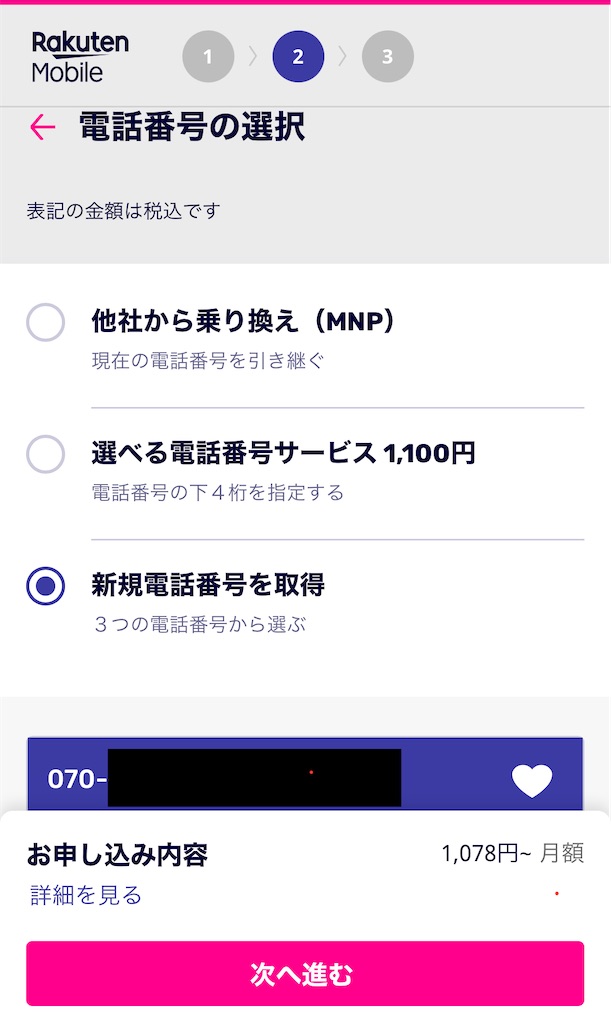Click step indicator 1 in the progress bar
The image size is (611, 1024).
click(x=208, y=56)
